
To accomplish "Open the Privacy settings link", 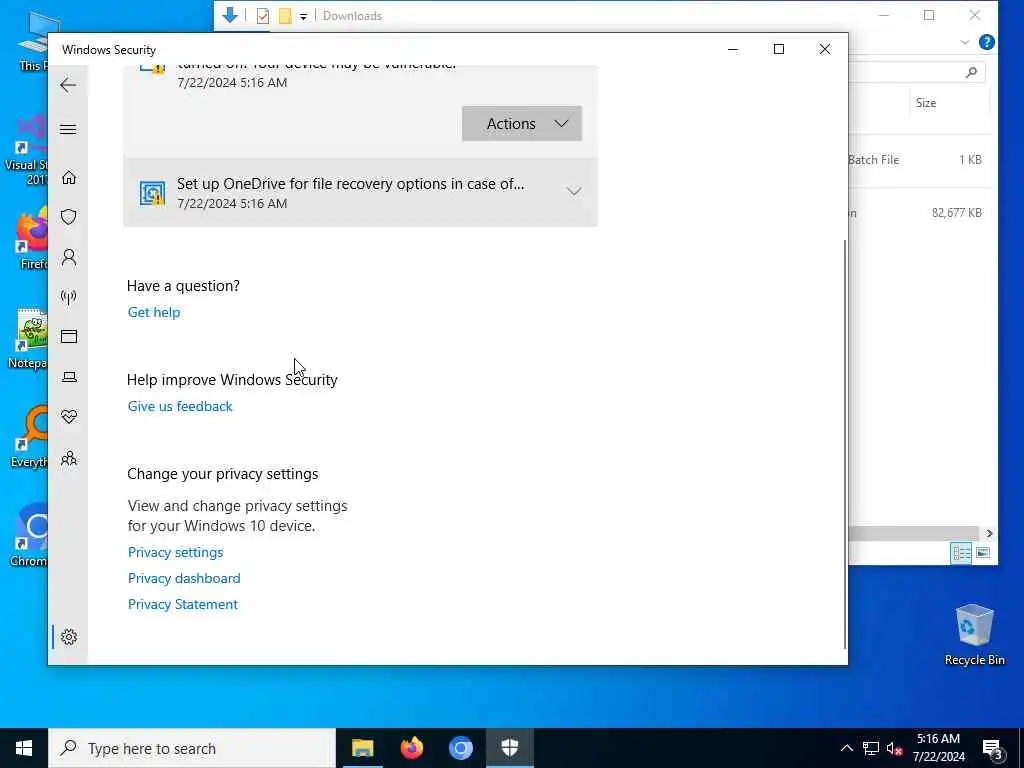I will coord(176,552).
